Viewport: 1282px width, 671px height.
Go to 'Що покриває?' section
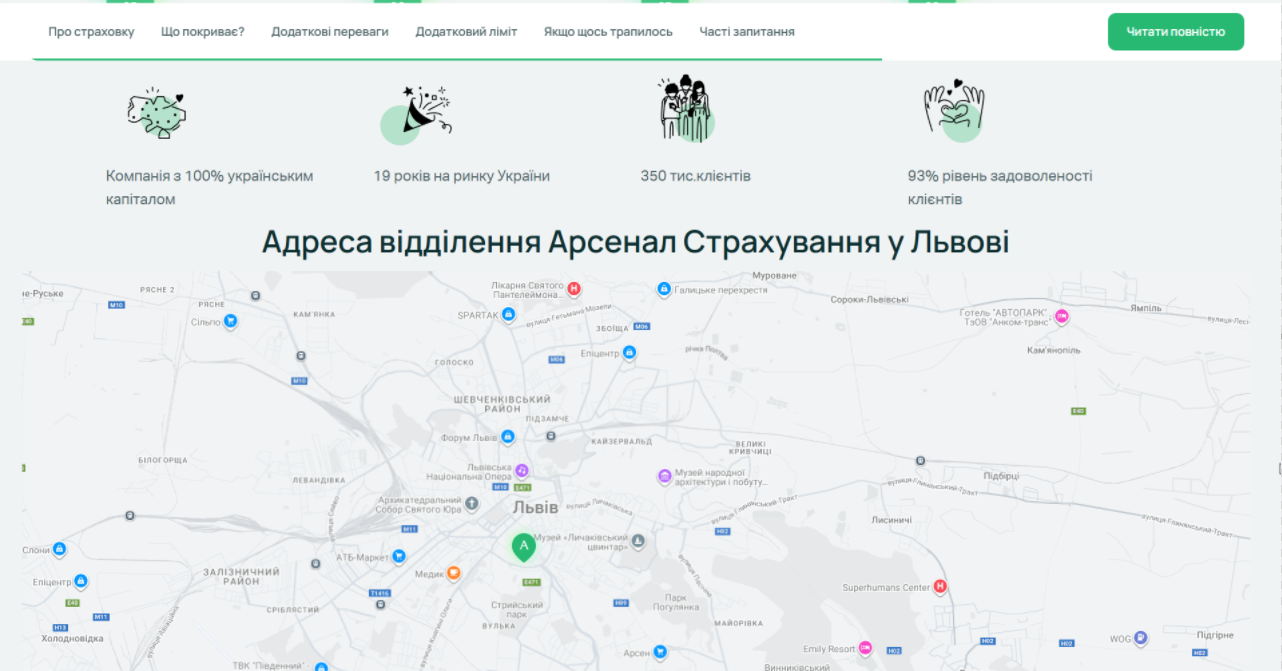point(203,32)
